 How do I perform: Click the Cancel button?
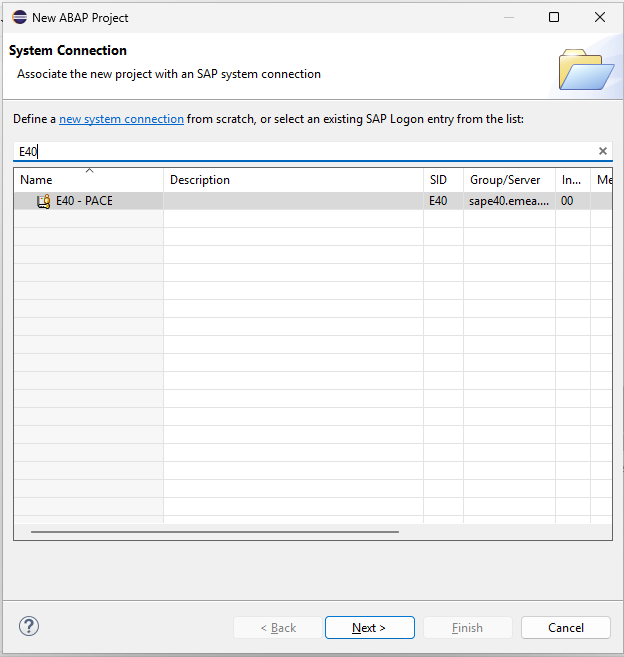point(566,627)
